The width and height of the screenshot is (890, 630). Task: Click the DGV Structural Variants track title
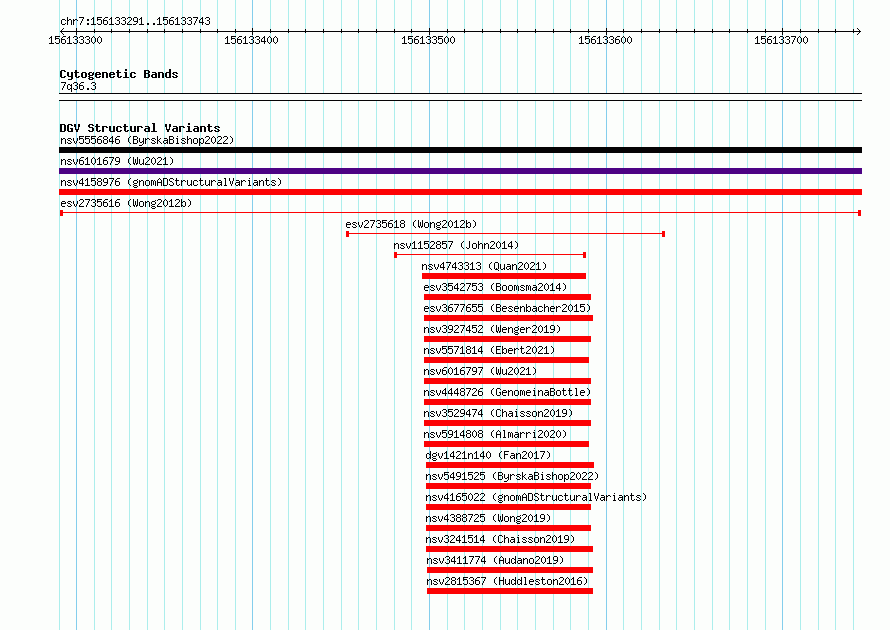point(140,128)
